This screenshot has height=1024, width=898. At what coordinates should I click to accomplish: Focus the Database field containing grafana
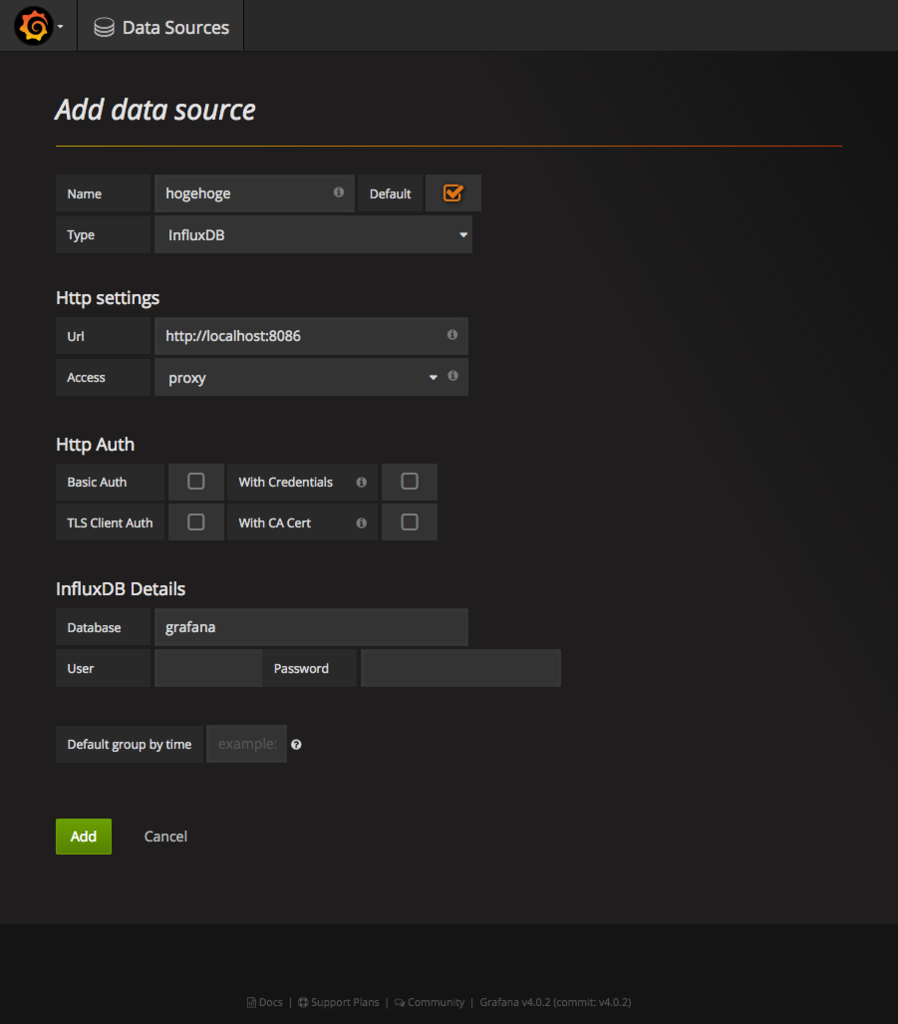click(x=311, y=627)
